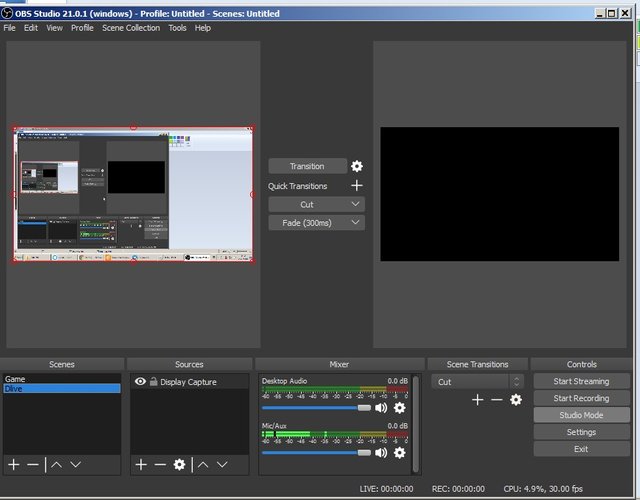The image size is (640, 500).
Task: Click OBS logo in title bar
Action: pyautogui.click(x=7, y=13)
